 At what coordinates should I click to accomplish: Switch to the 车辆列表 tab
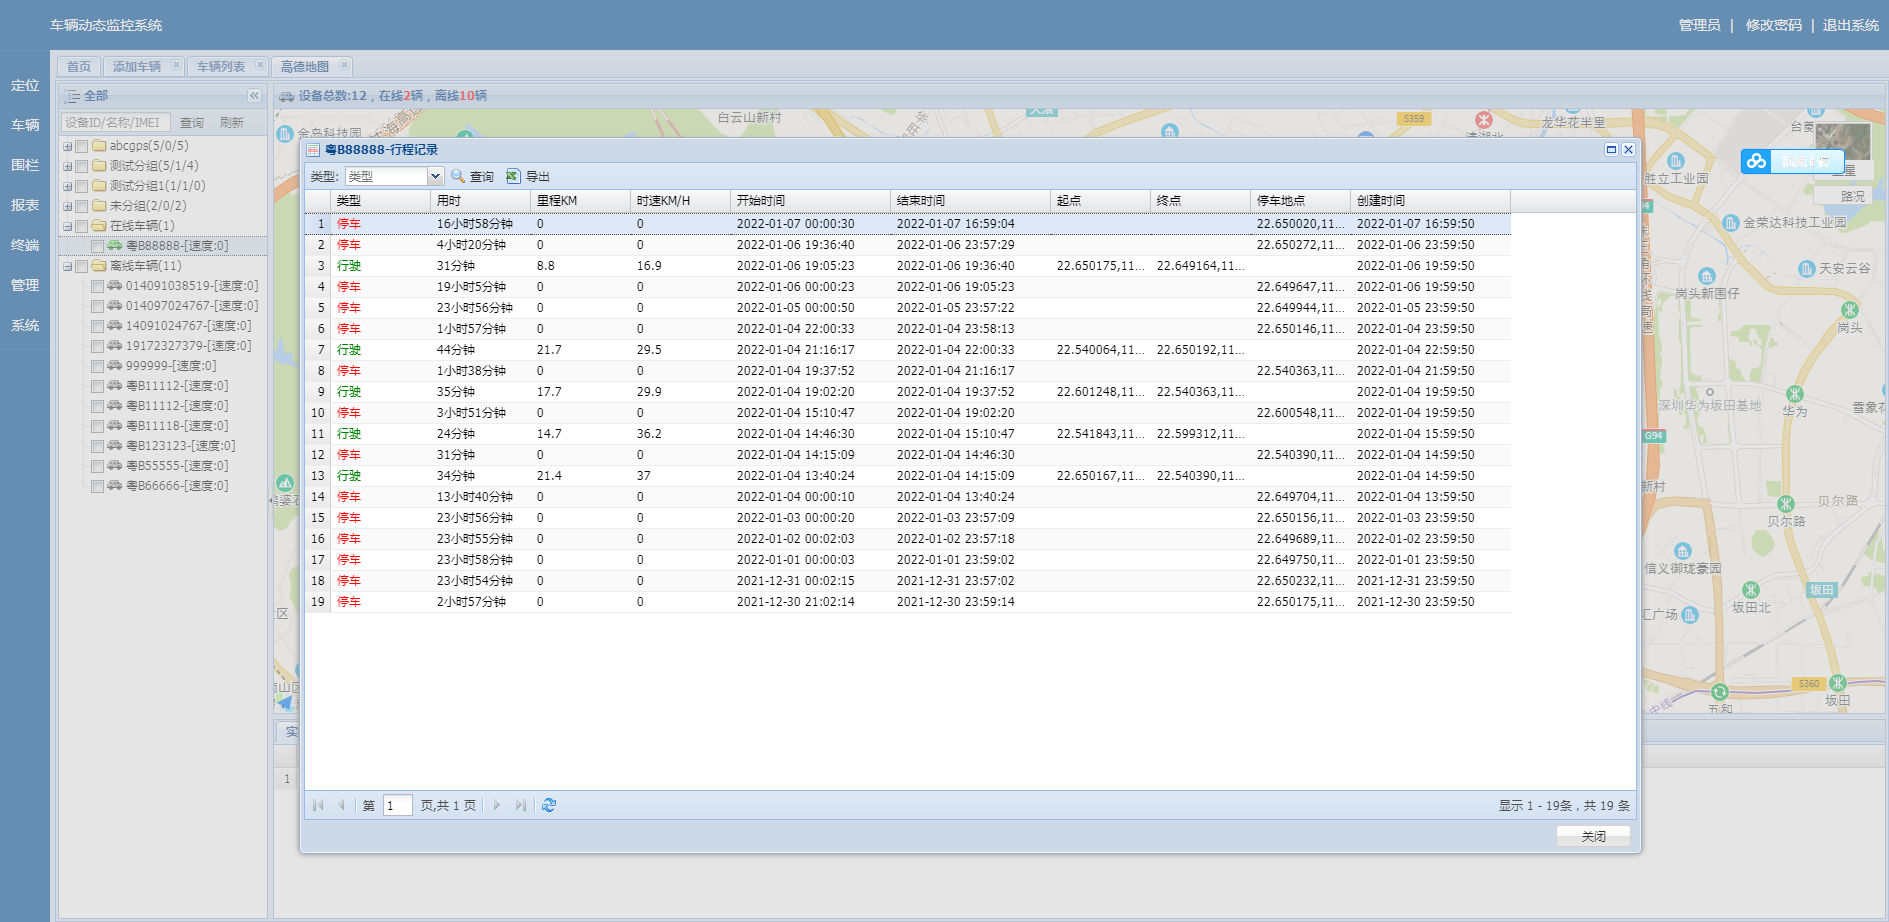click(221, 67)
